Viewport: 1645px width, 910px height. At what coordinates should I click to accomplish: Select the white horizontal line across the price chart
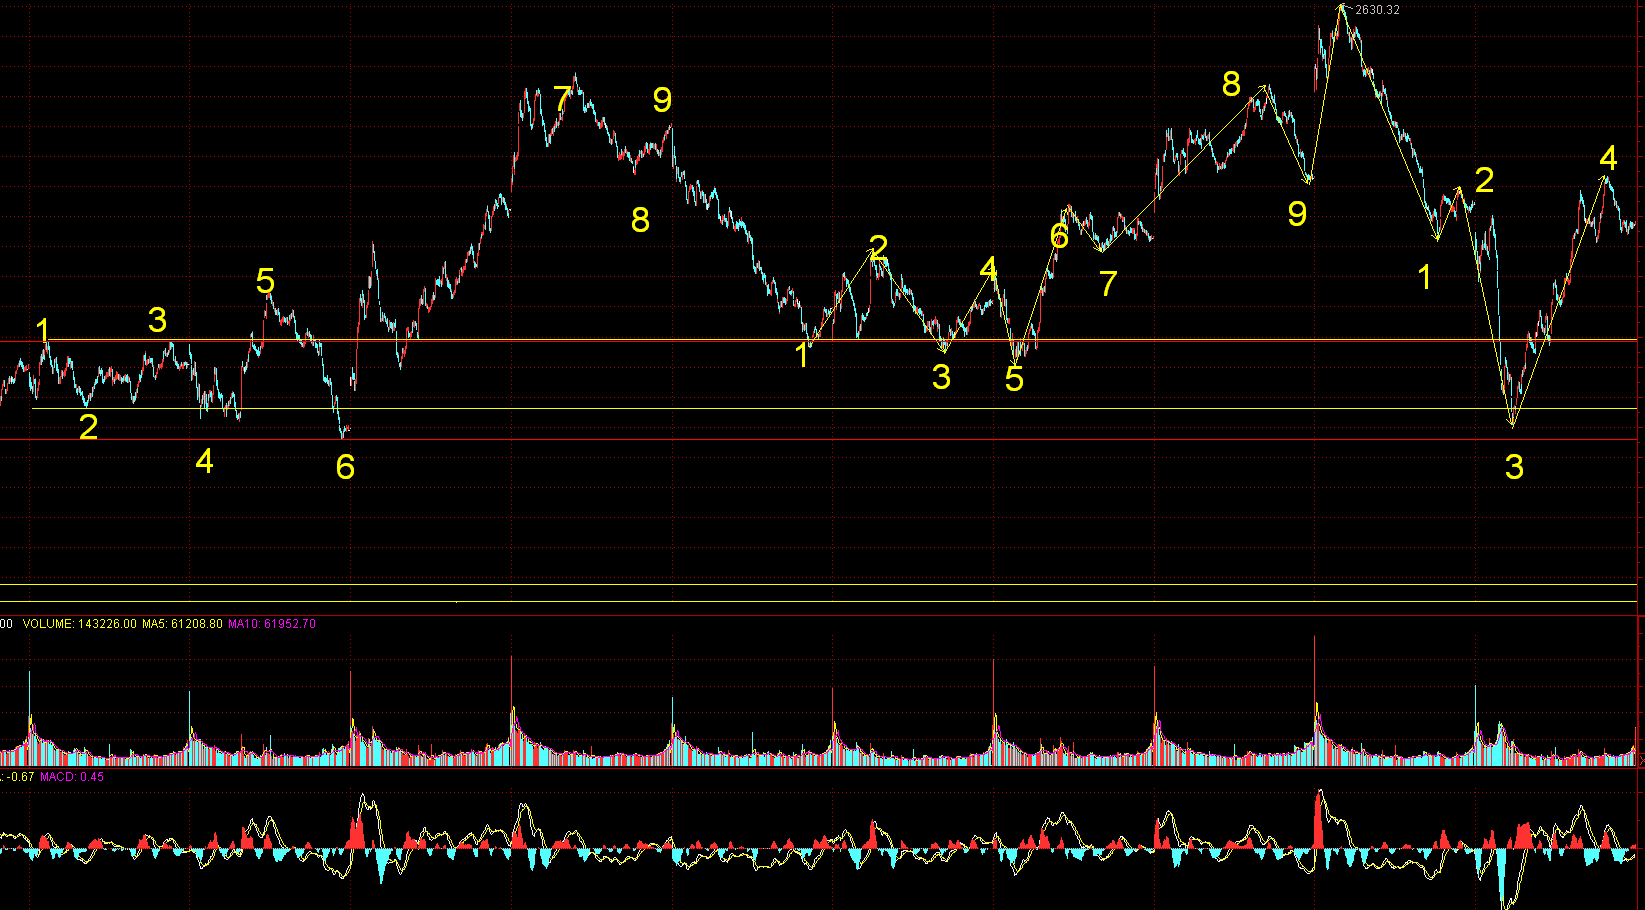tap(819, 340)
